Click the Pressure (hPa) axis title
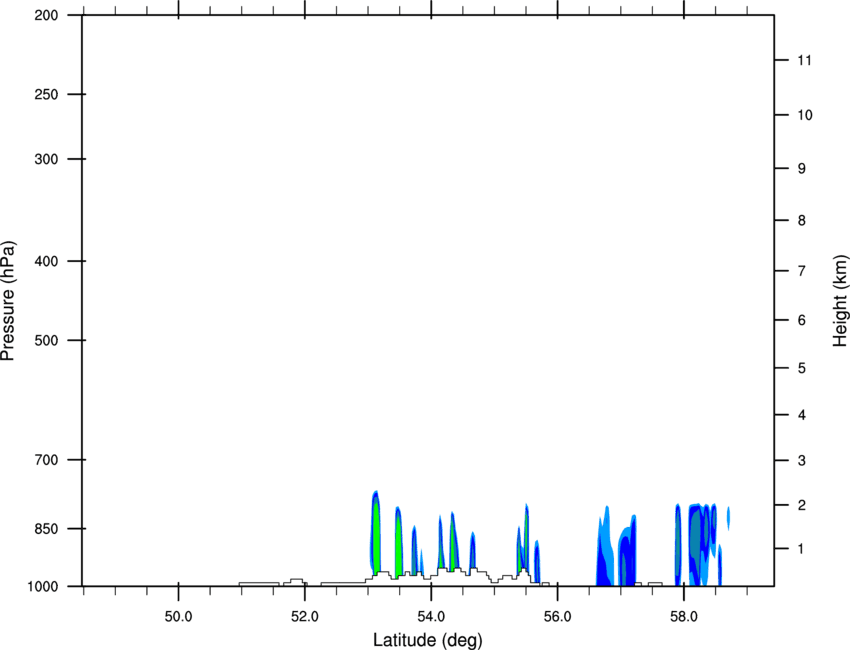This screenshot has width=850, height=650. pyautogui.click(x=8, y=301)
